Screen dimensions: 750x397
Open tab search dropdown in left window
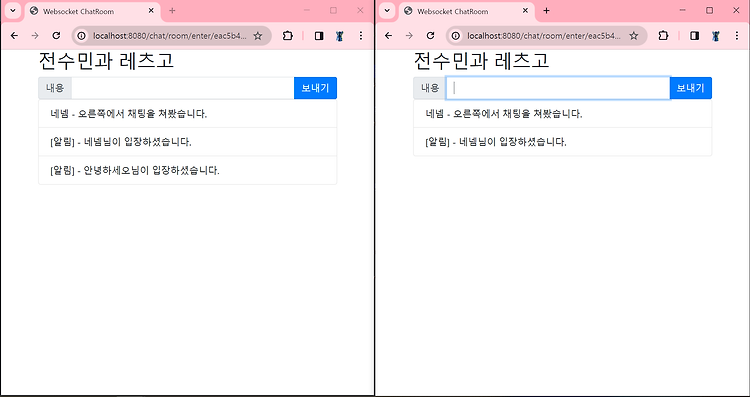point(13,11)
